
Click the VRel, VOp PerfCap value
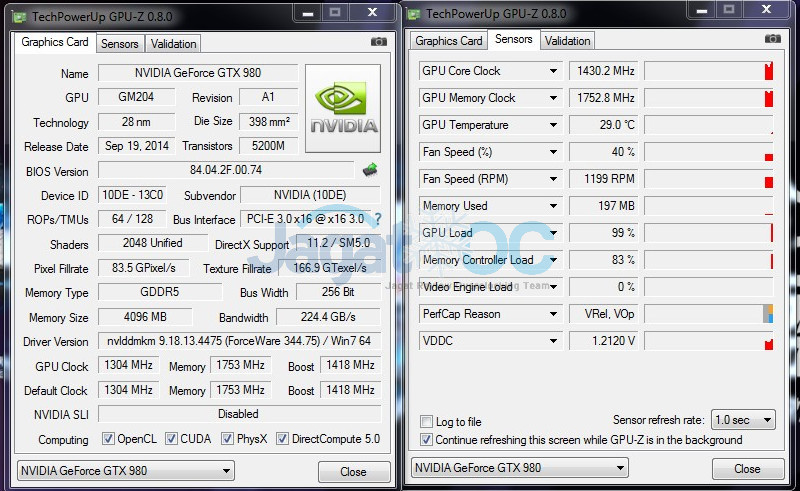tap(603, 314)
